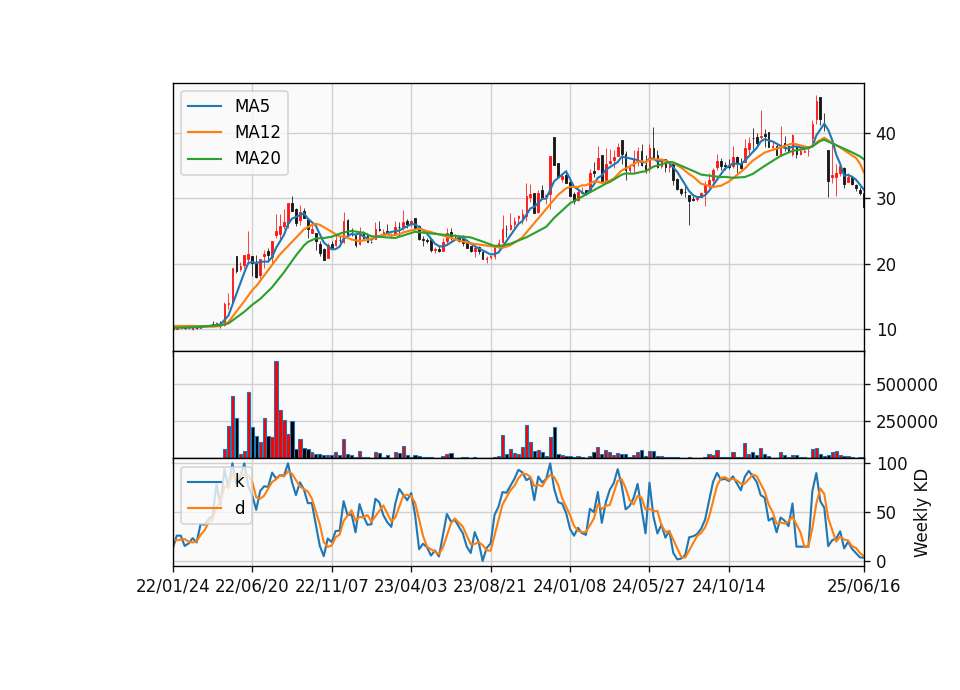The image size is (960, 690).
Task: Click the 22/11/07 date tick label
Action: click(x=332, y=586)
